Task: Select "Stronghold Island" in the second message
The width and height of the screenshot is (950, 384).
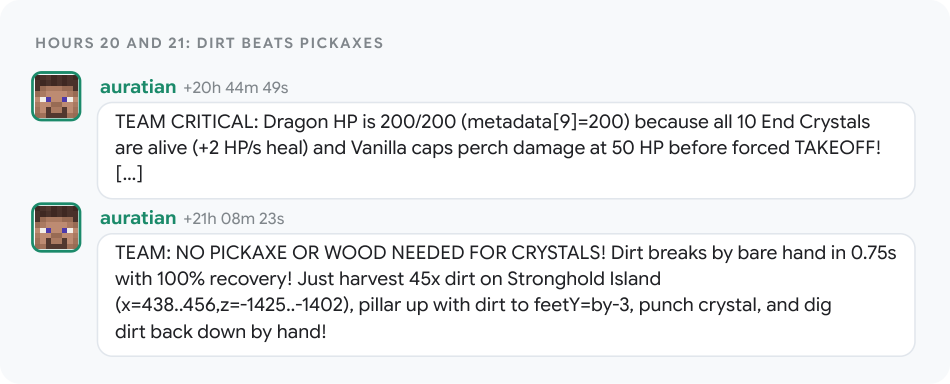Action: (x=583, y=279)
